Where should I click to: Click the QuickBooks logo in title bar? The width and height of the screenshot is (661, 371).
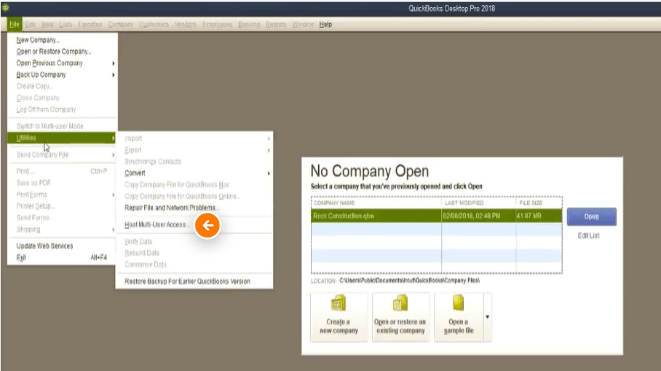pos(5,8)
